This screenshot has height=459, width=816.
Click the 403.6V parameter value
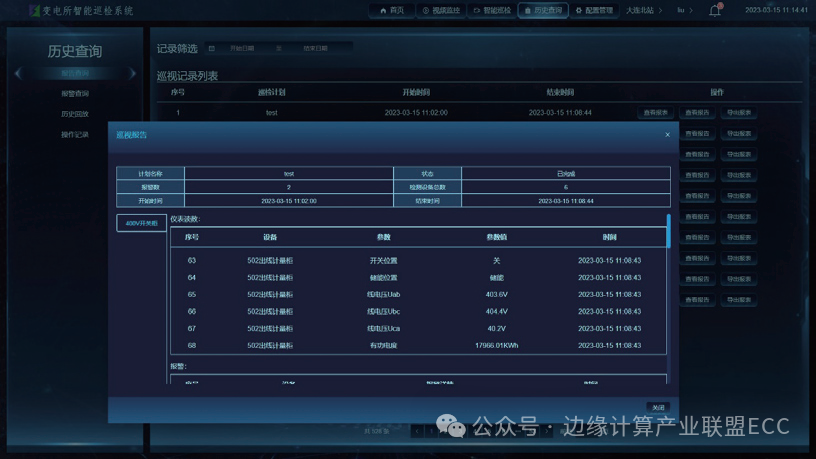[x=496, y=295]
